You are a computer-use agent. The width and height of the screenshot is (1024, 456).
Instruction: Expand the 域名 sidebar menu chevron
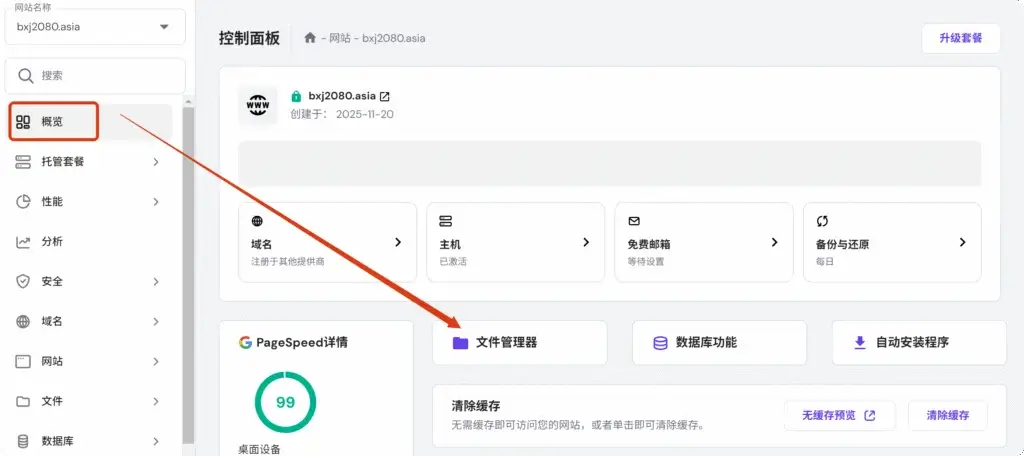pyautogui.click(x=156, y=321)
